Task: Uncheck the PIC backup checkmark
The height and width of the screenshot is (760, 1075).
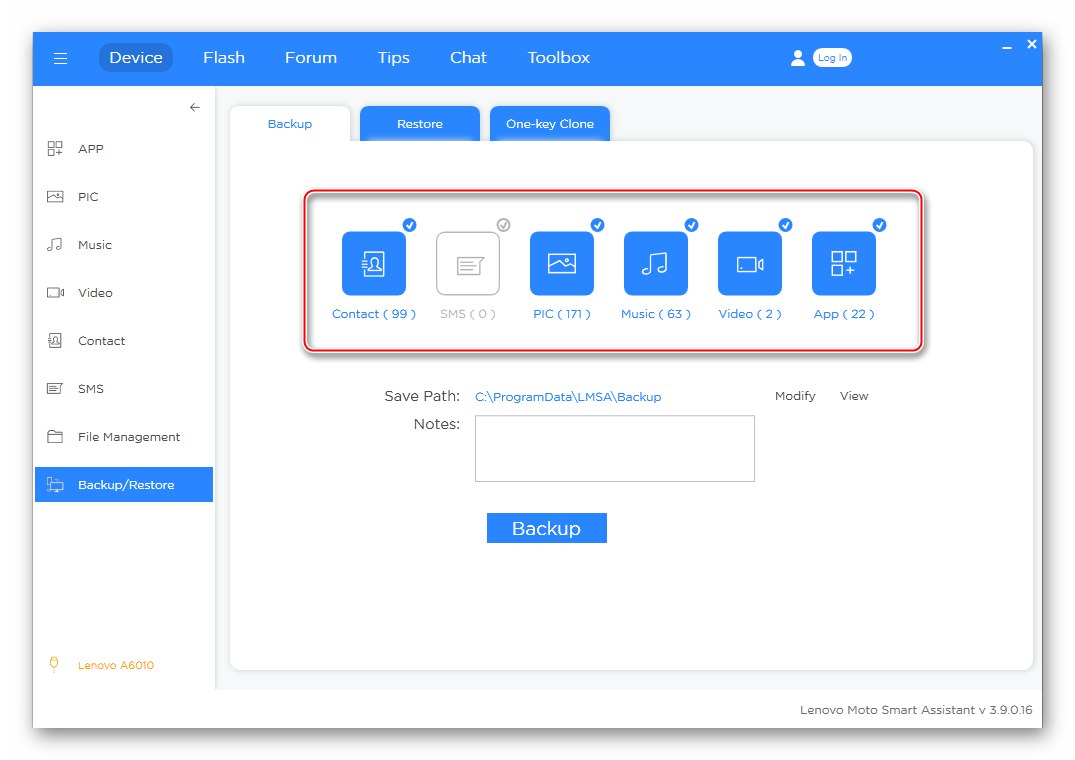Action: pos(597,225)
